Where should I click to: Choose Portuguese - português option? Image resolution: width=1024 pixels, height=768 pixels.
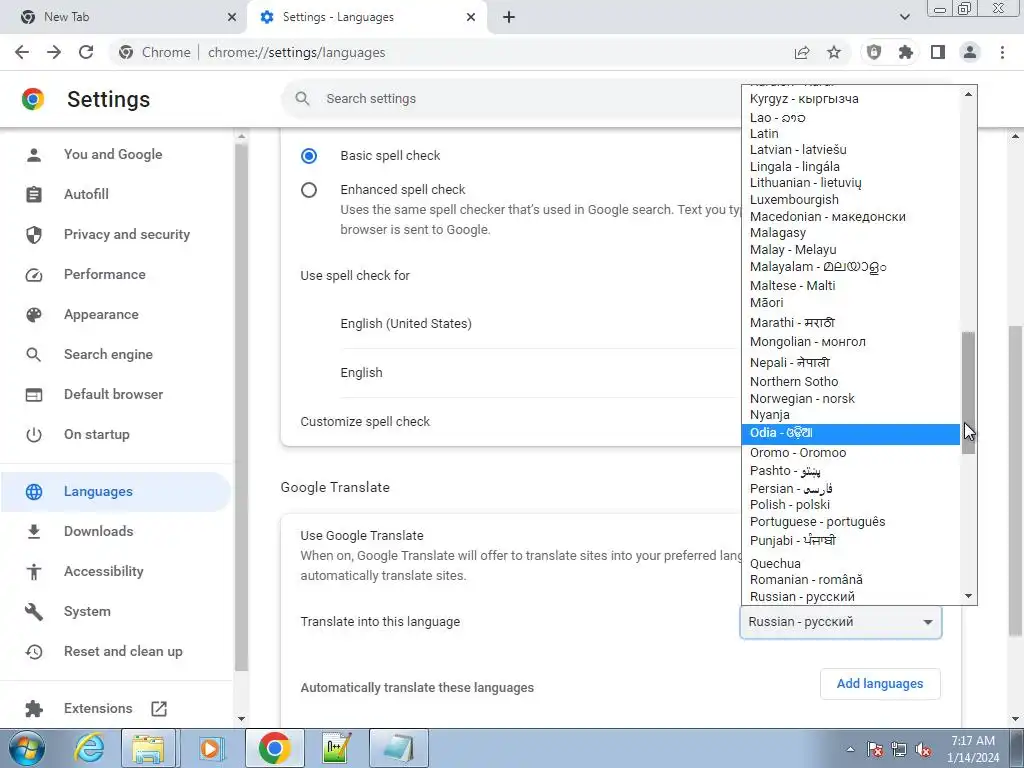tap(850, 522)
